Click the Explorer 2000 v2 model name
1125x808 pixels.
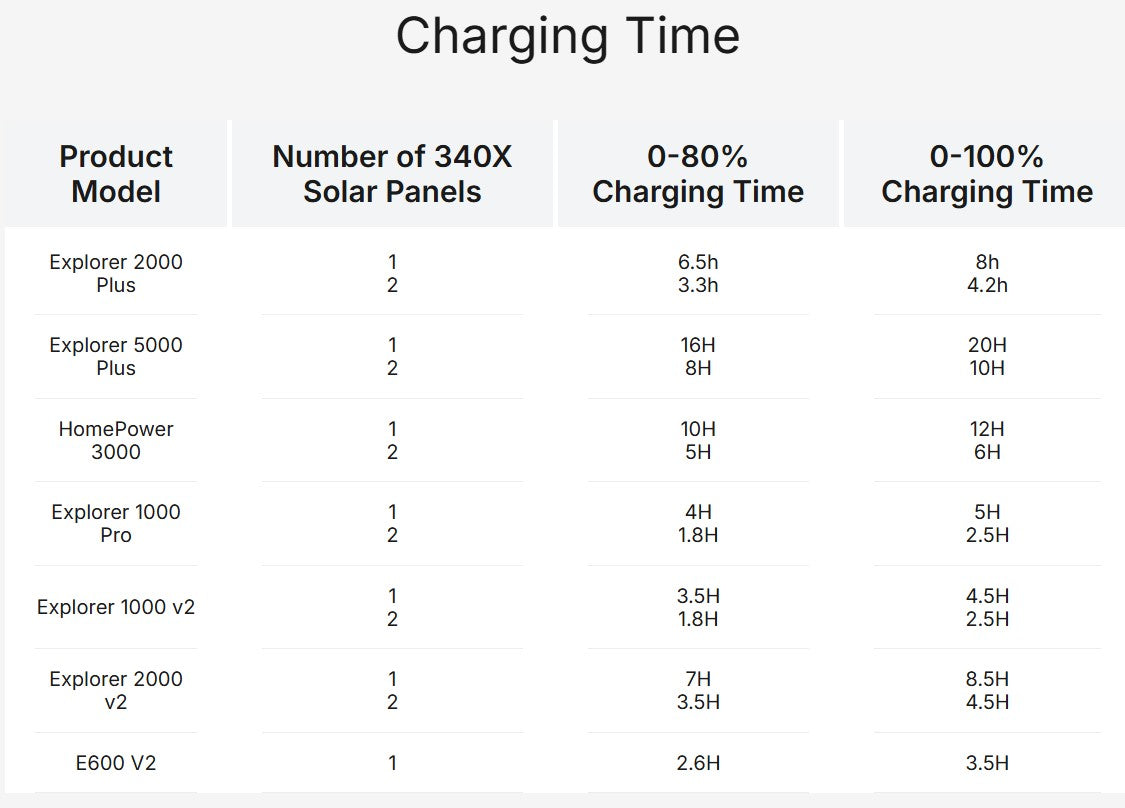[x=116, y=690]
